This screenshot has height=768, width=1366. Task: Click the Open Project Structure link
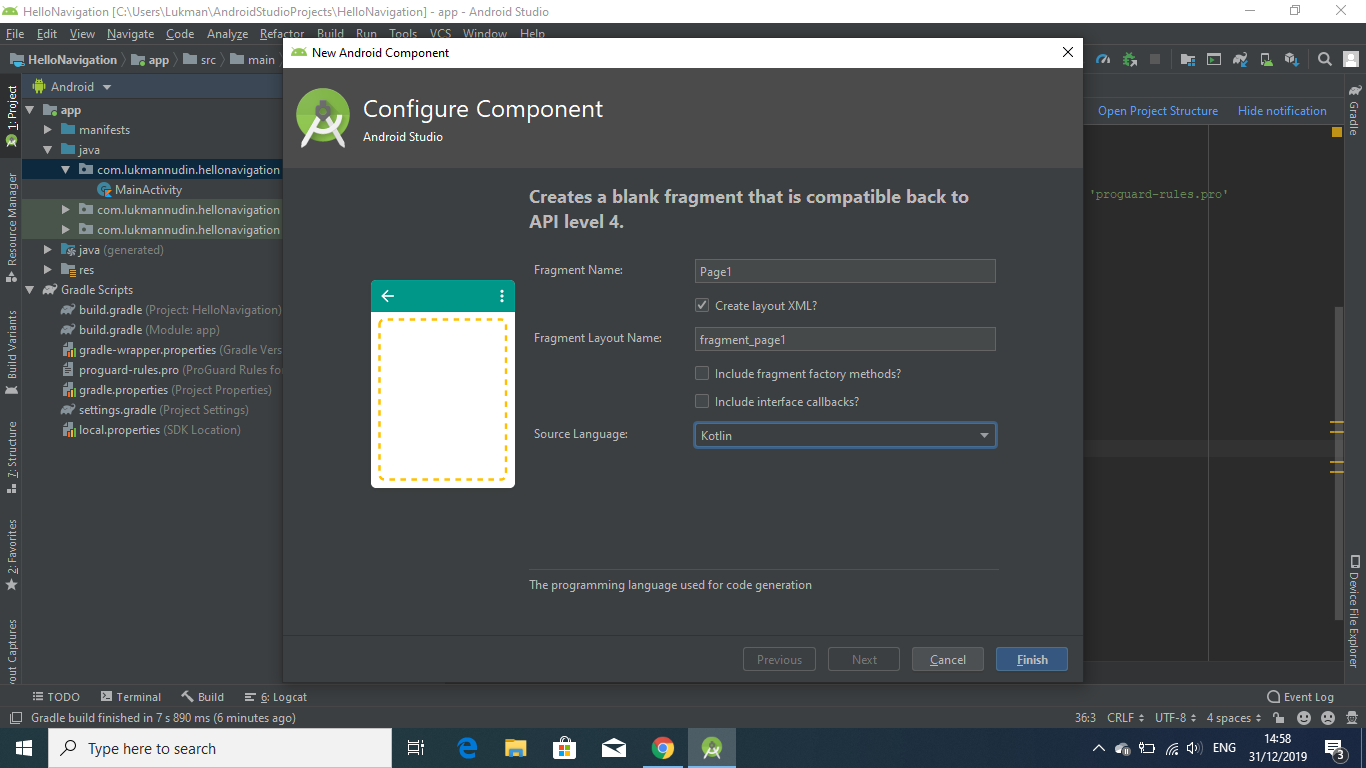(1157, 110)
